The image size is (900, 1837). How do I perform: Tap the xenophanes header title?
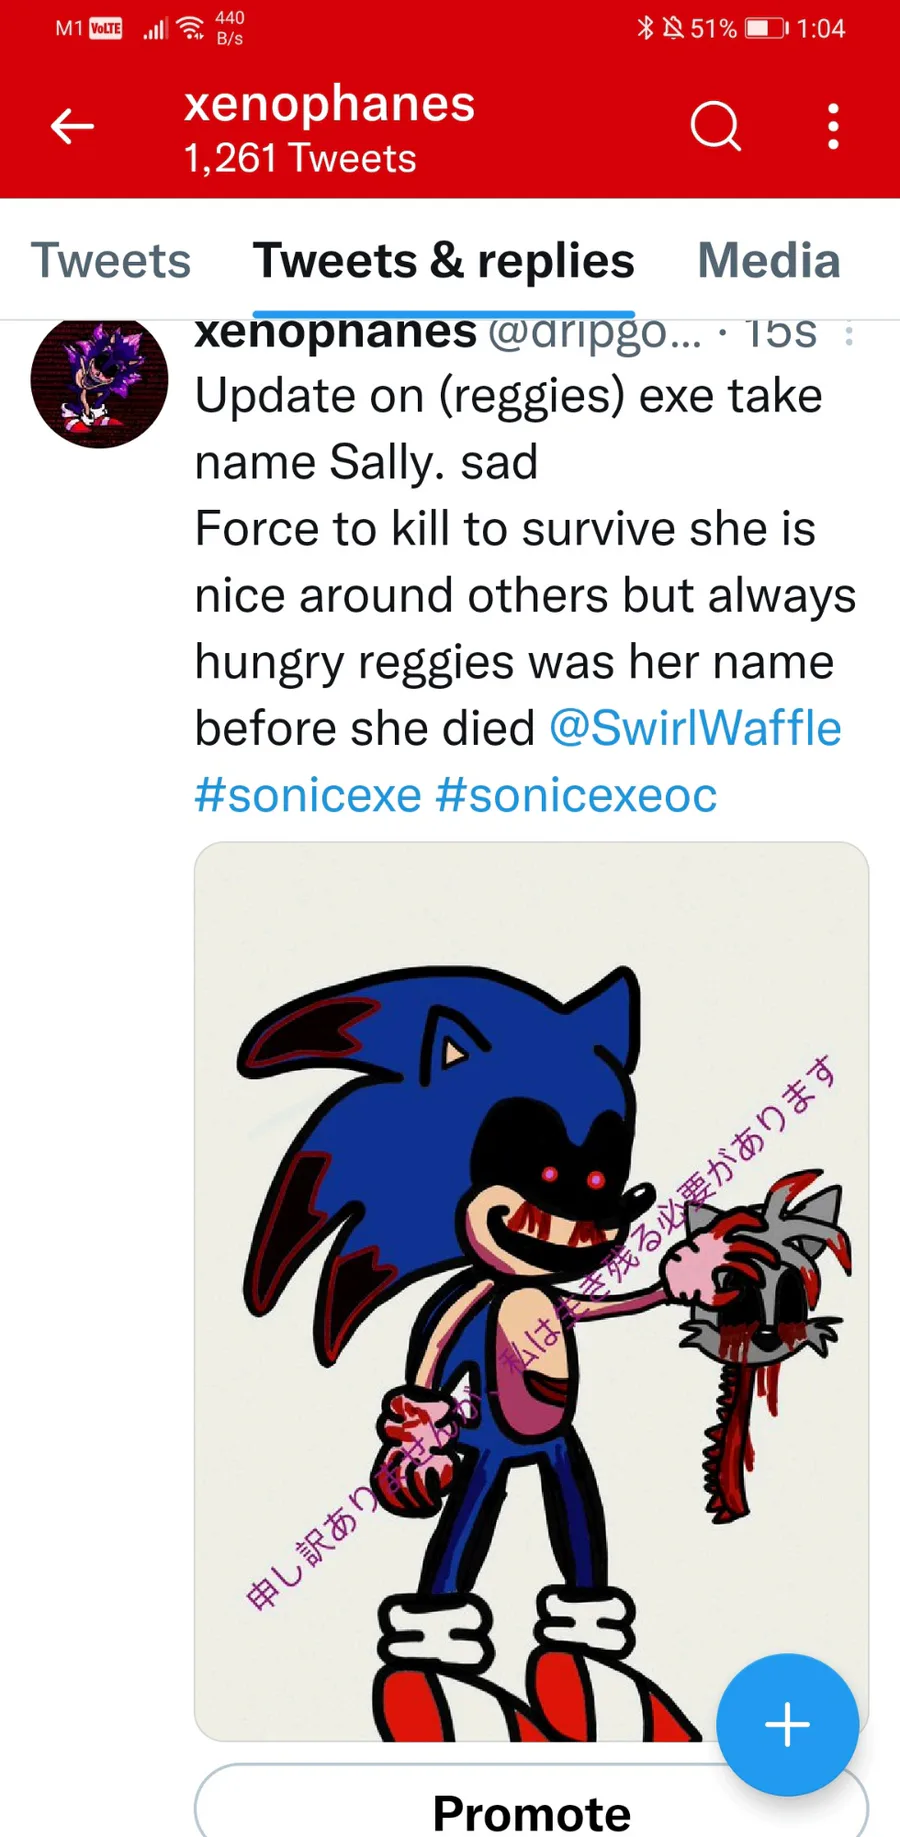point(329,105)
